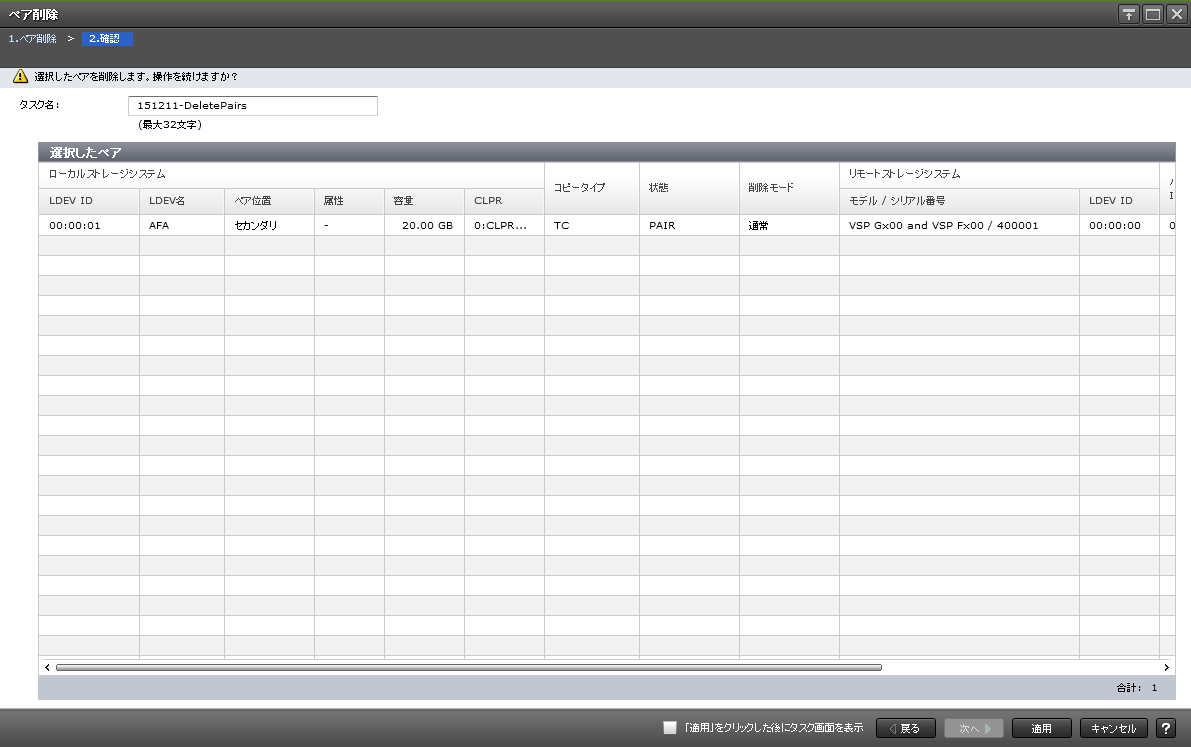Click the 合計: 1 total label
The width and height of the screenshot is (1191, 747).
1136,688
